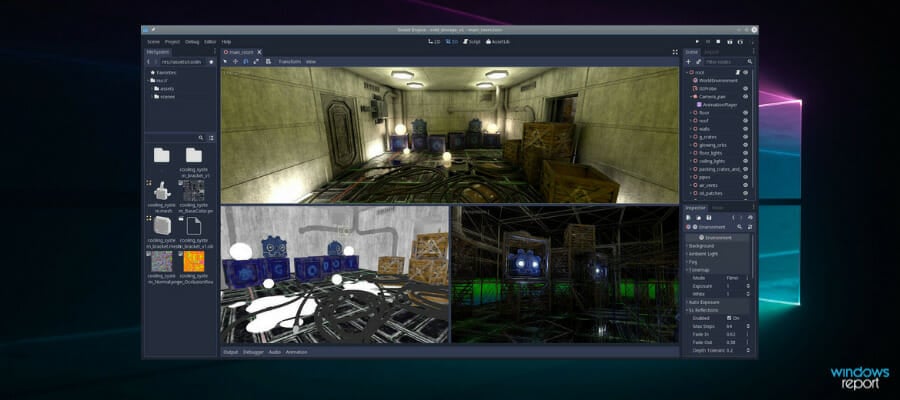
Task: Expand the assets folder in tree
Action: pyautogui.click(x=152, y=89)
